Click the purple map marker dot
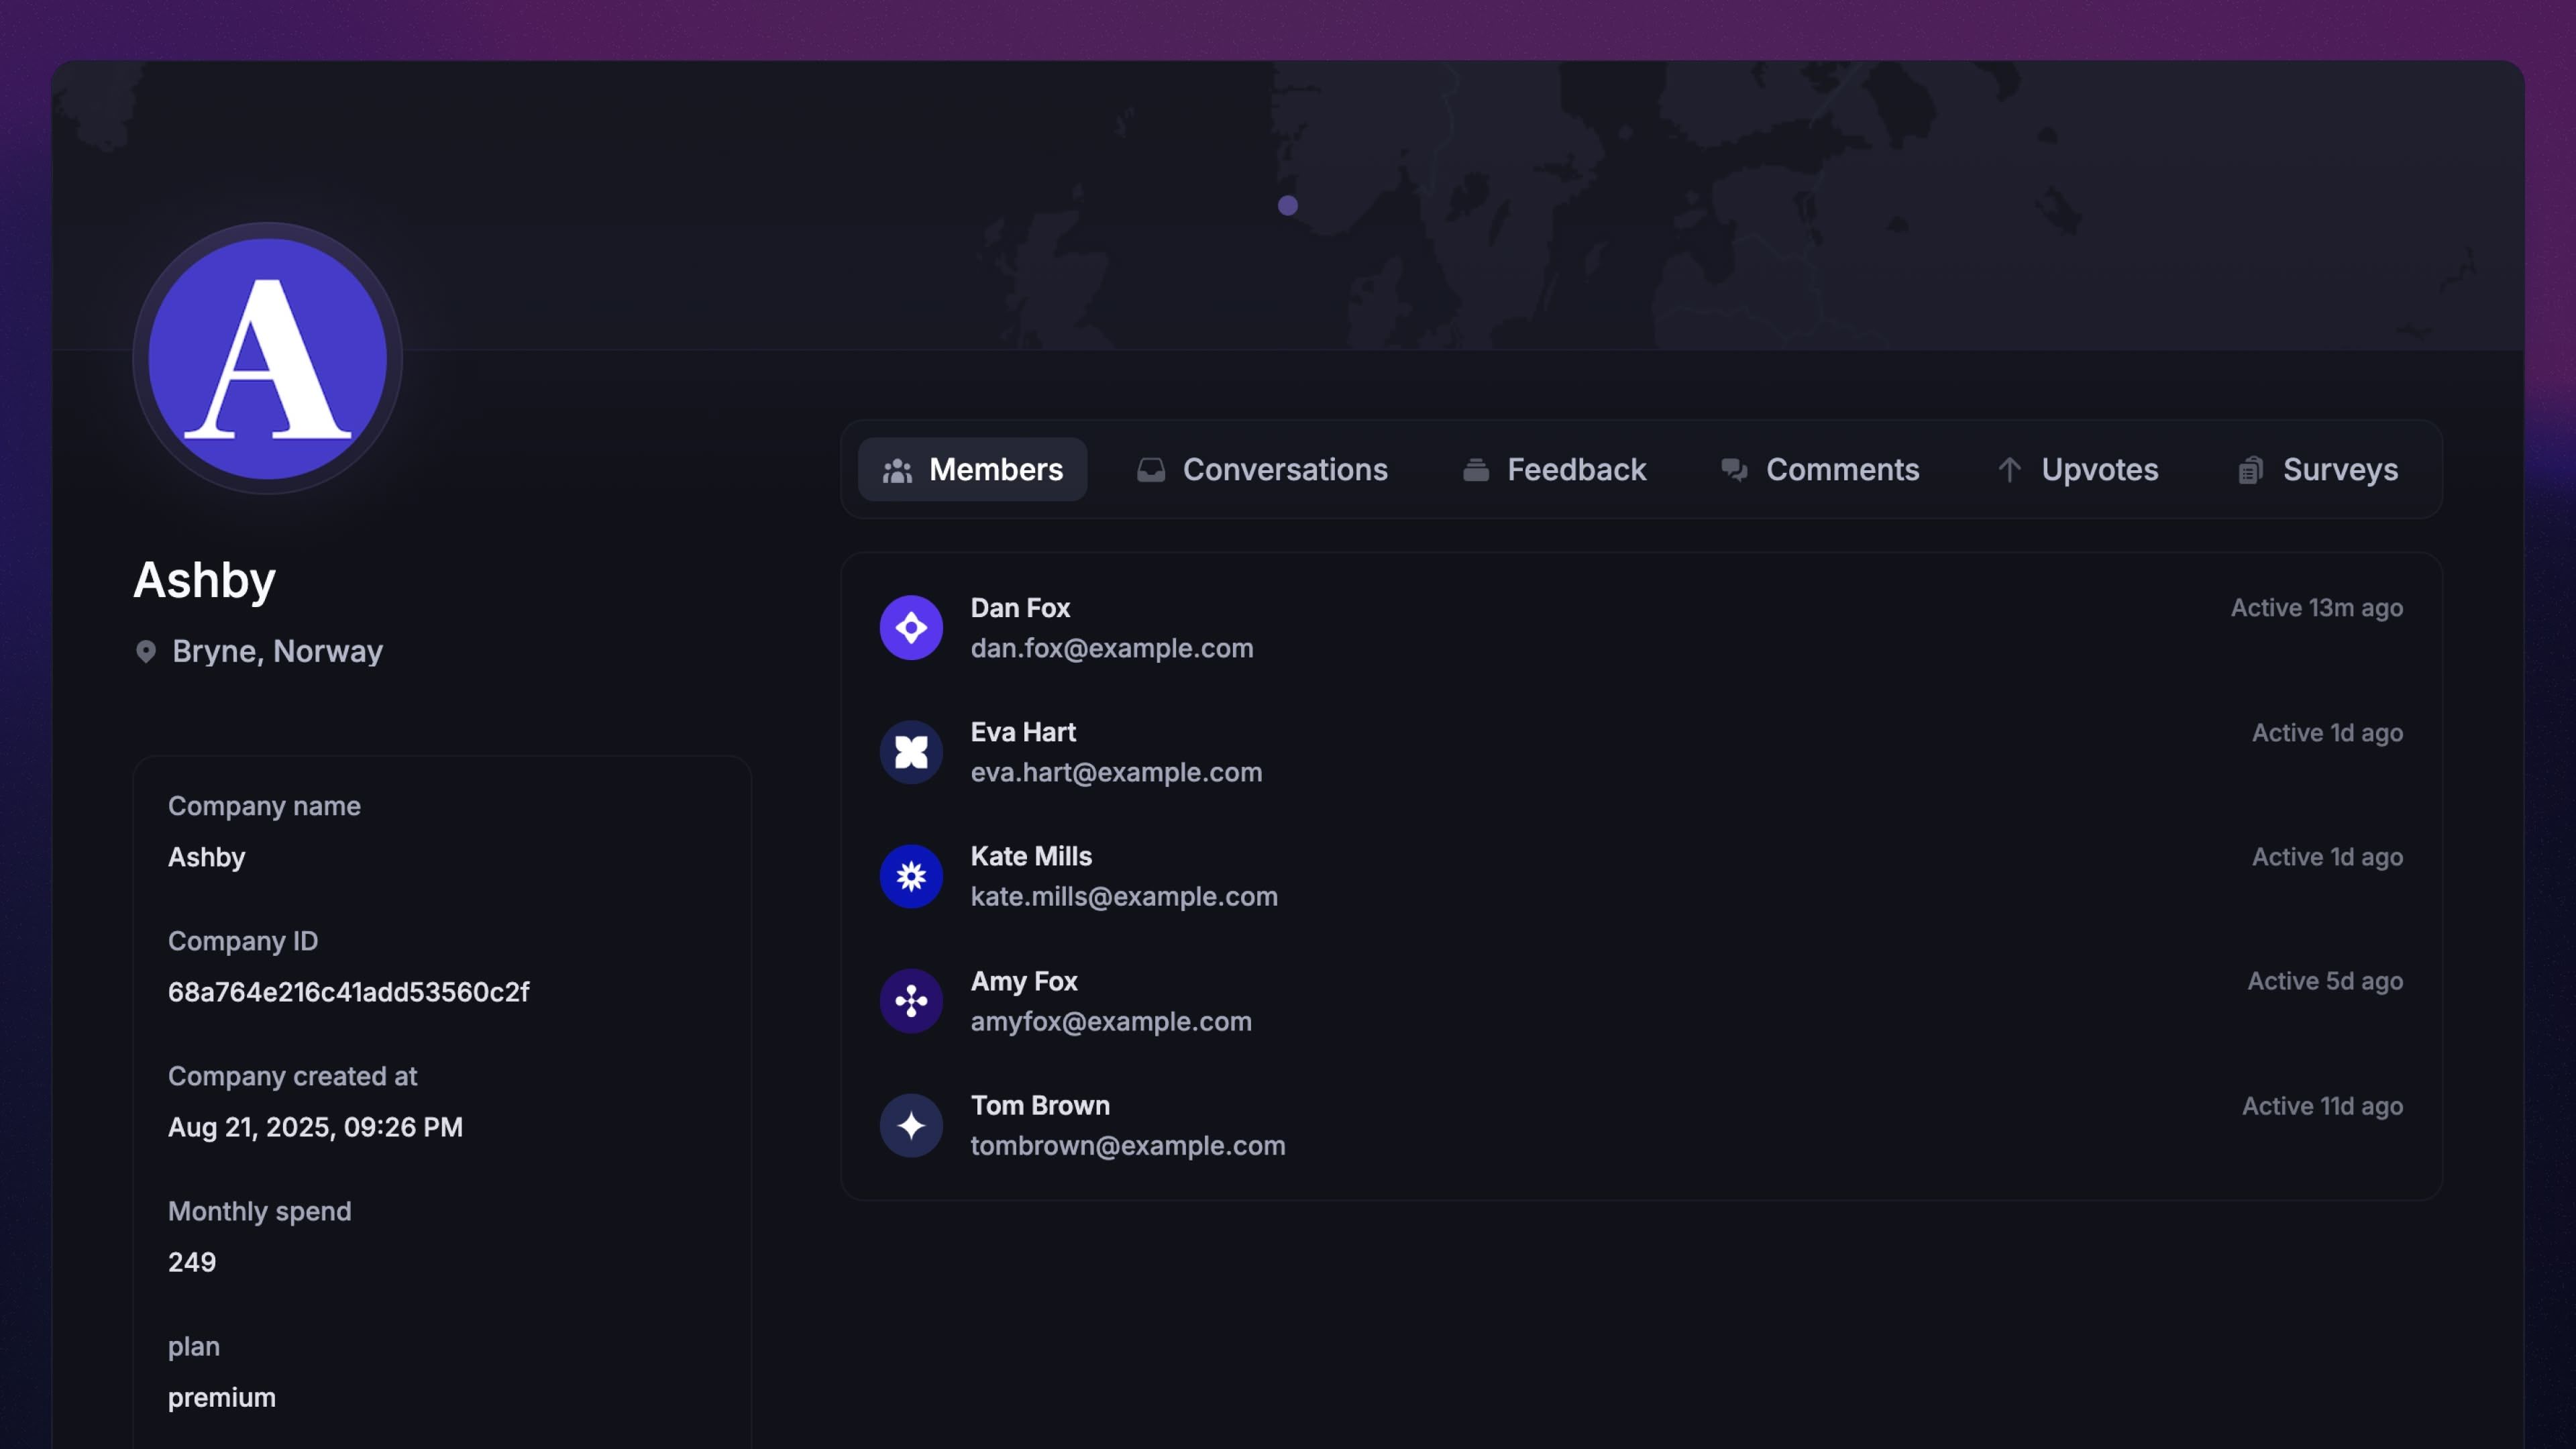 pos(1288,206)
